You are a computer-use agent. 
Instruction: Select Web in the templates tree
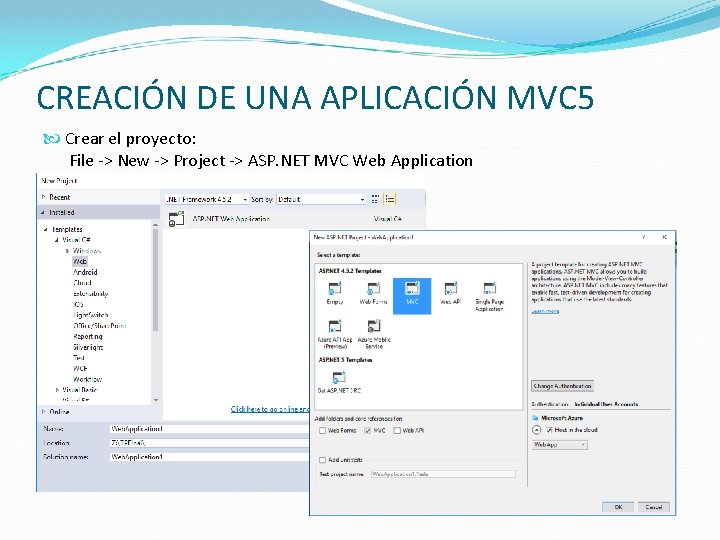coord(80,261)
